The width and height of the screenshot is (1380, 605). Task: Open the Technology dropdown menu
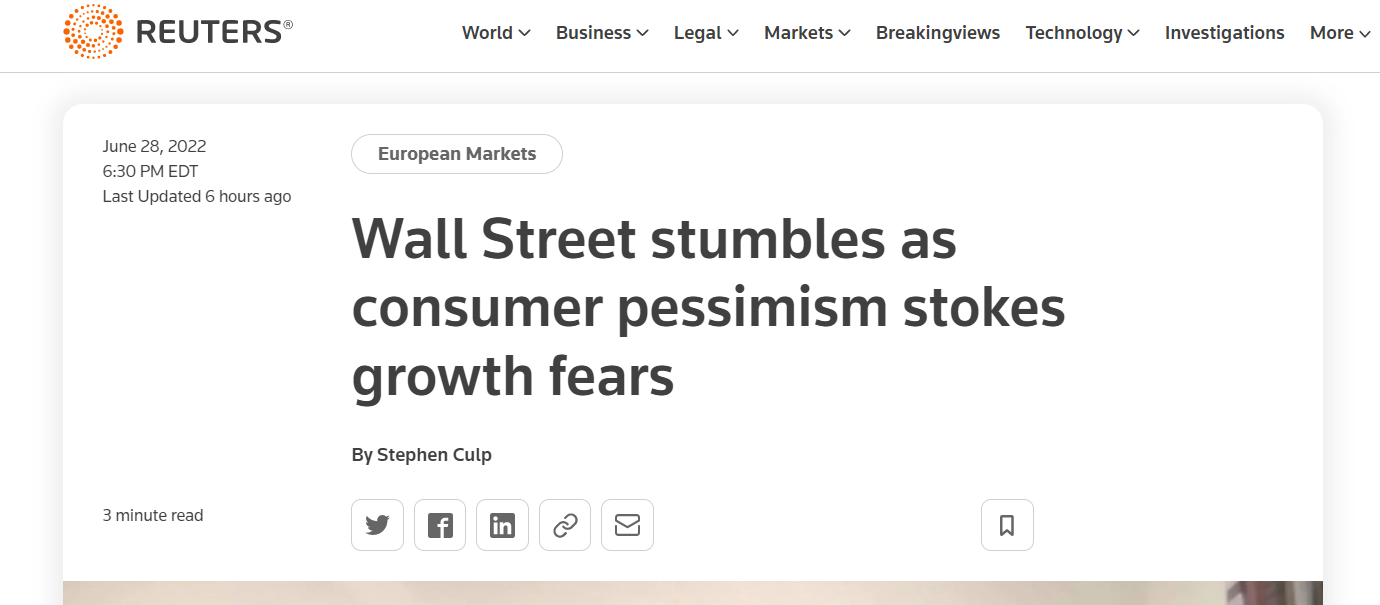pyautogui.click(x=1082, y=33)
